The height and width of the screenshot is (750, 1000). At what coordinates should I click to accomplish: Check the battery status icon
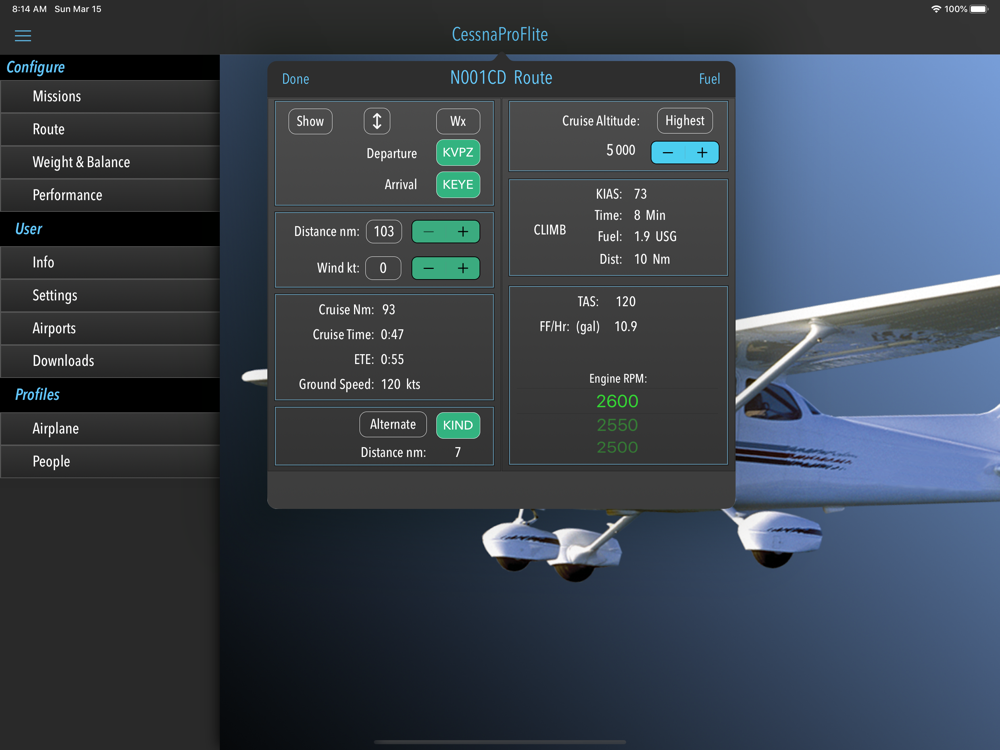point(979,9)
